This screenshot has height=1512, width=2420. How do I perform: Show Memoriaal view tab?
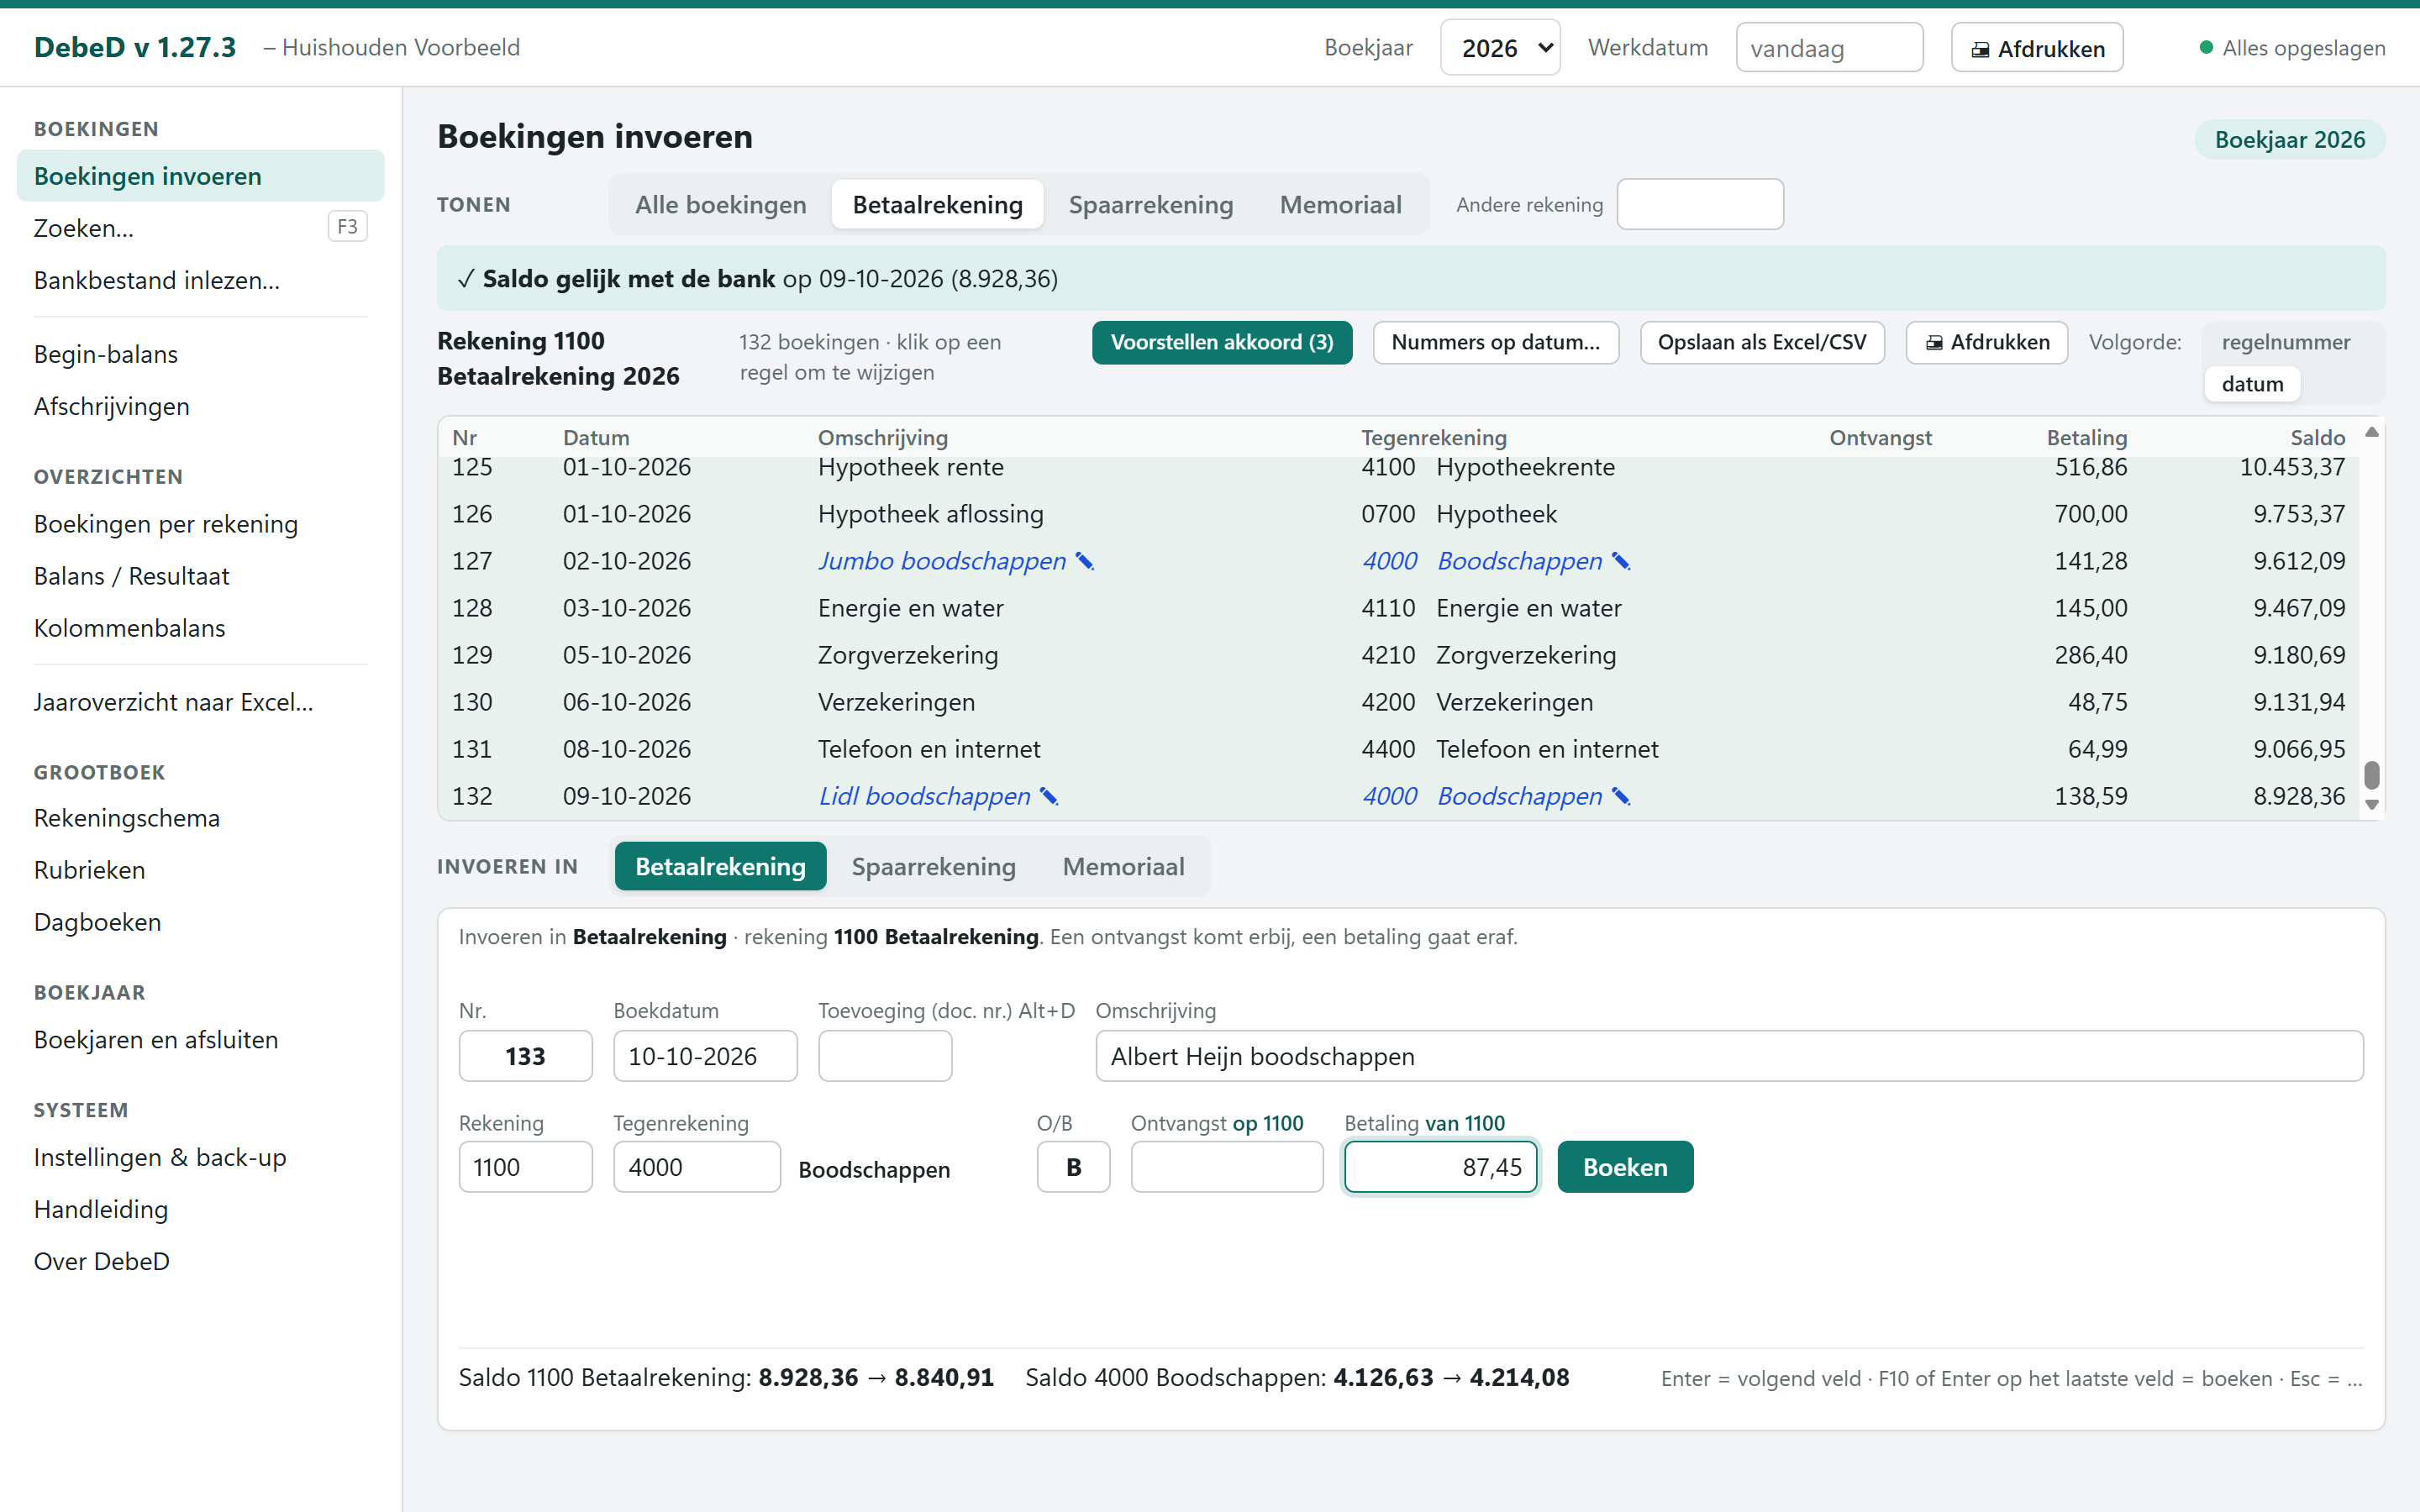click(x=1340, y=205)
